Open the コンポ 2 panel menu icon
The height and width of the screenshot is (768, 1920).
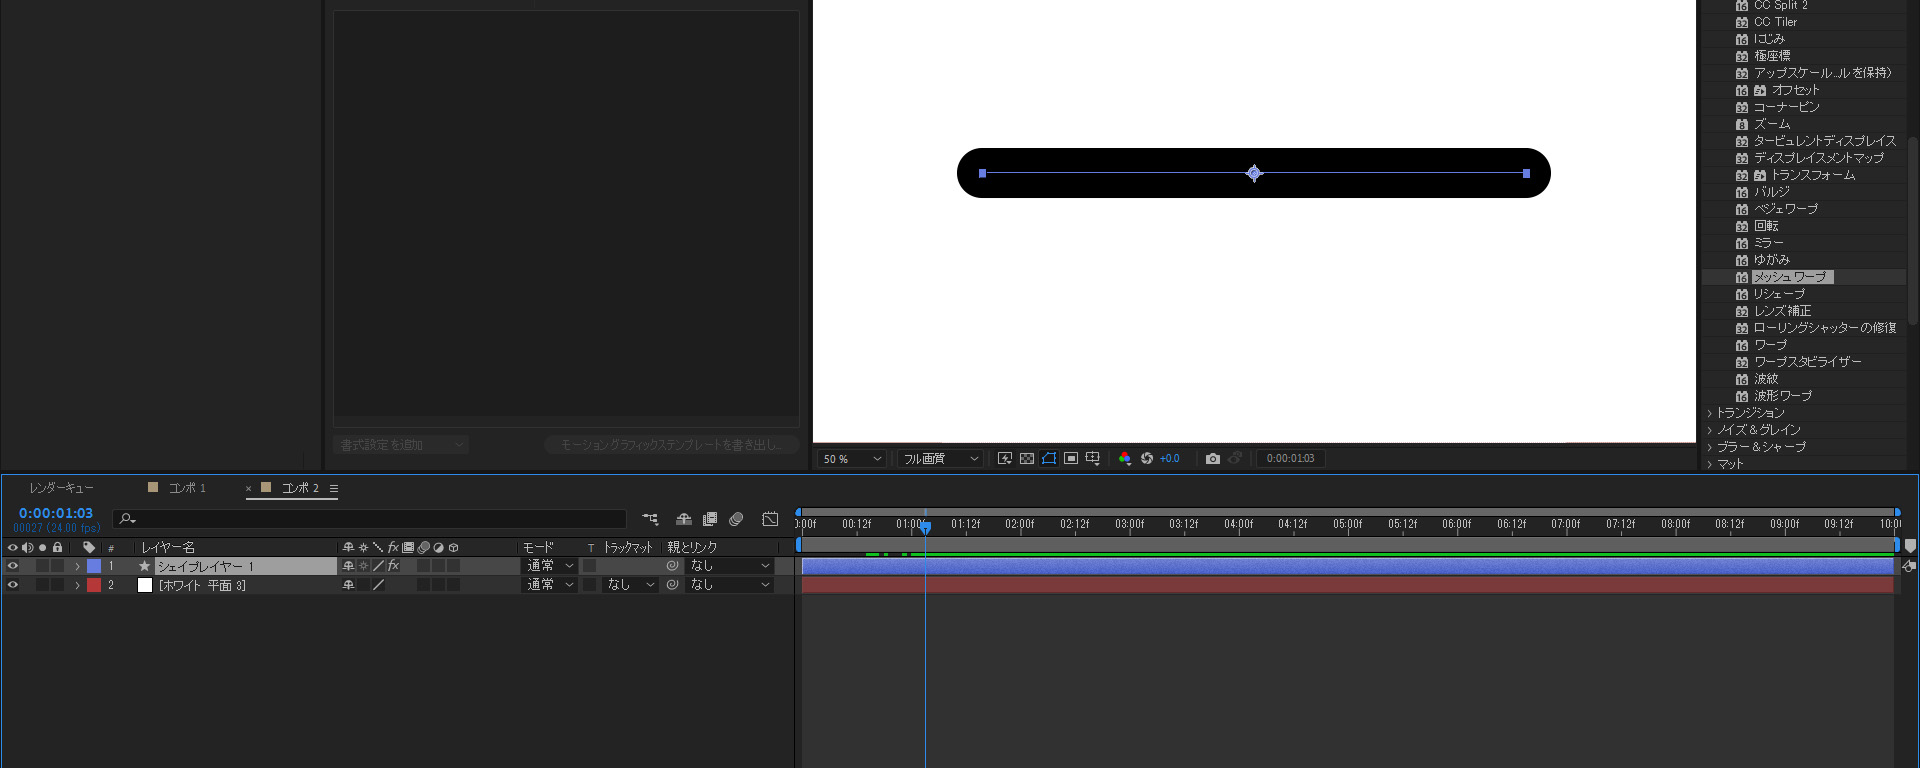[334, 489]
